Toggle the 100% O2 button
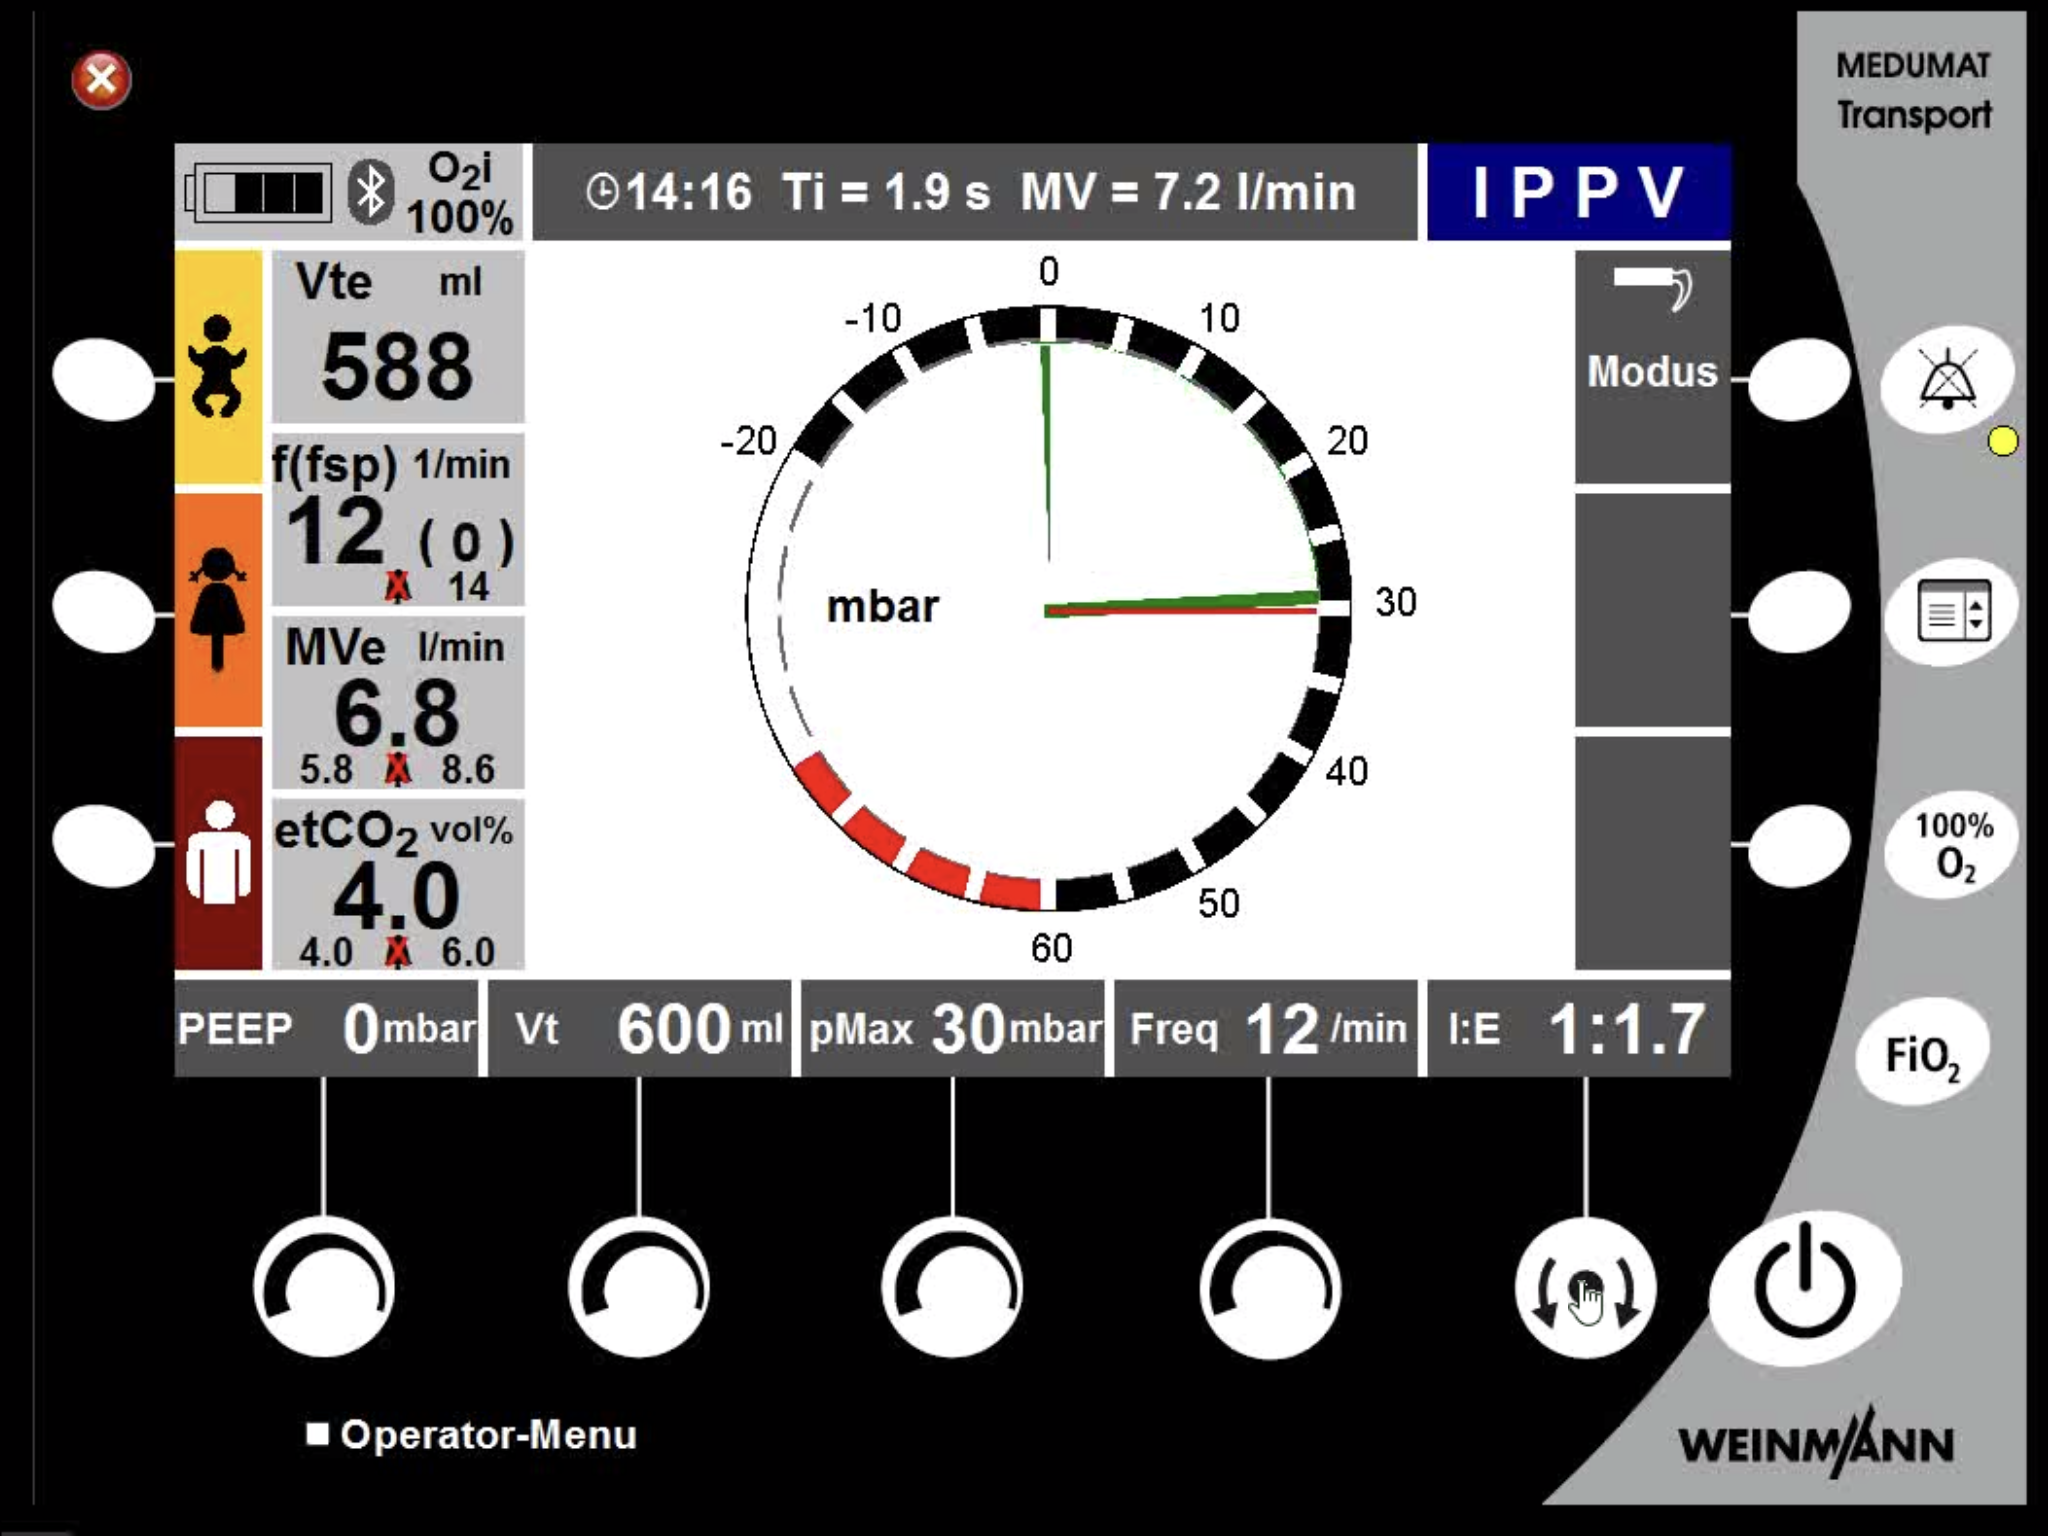The width and height of the screenshot is (2048, 1536). pos(1953,845)
